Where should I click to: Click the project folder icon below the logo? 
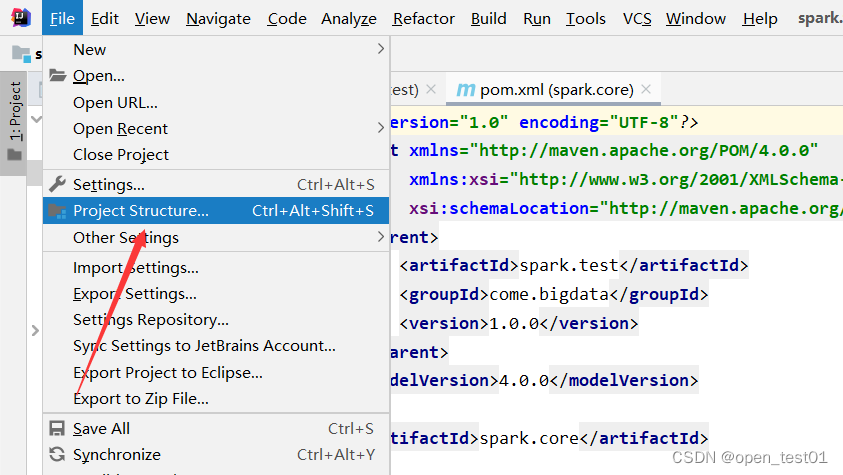click(22, 54)
